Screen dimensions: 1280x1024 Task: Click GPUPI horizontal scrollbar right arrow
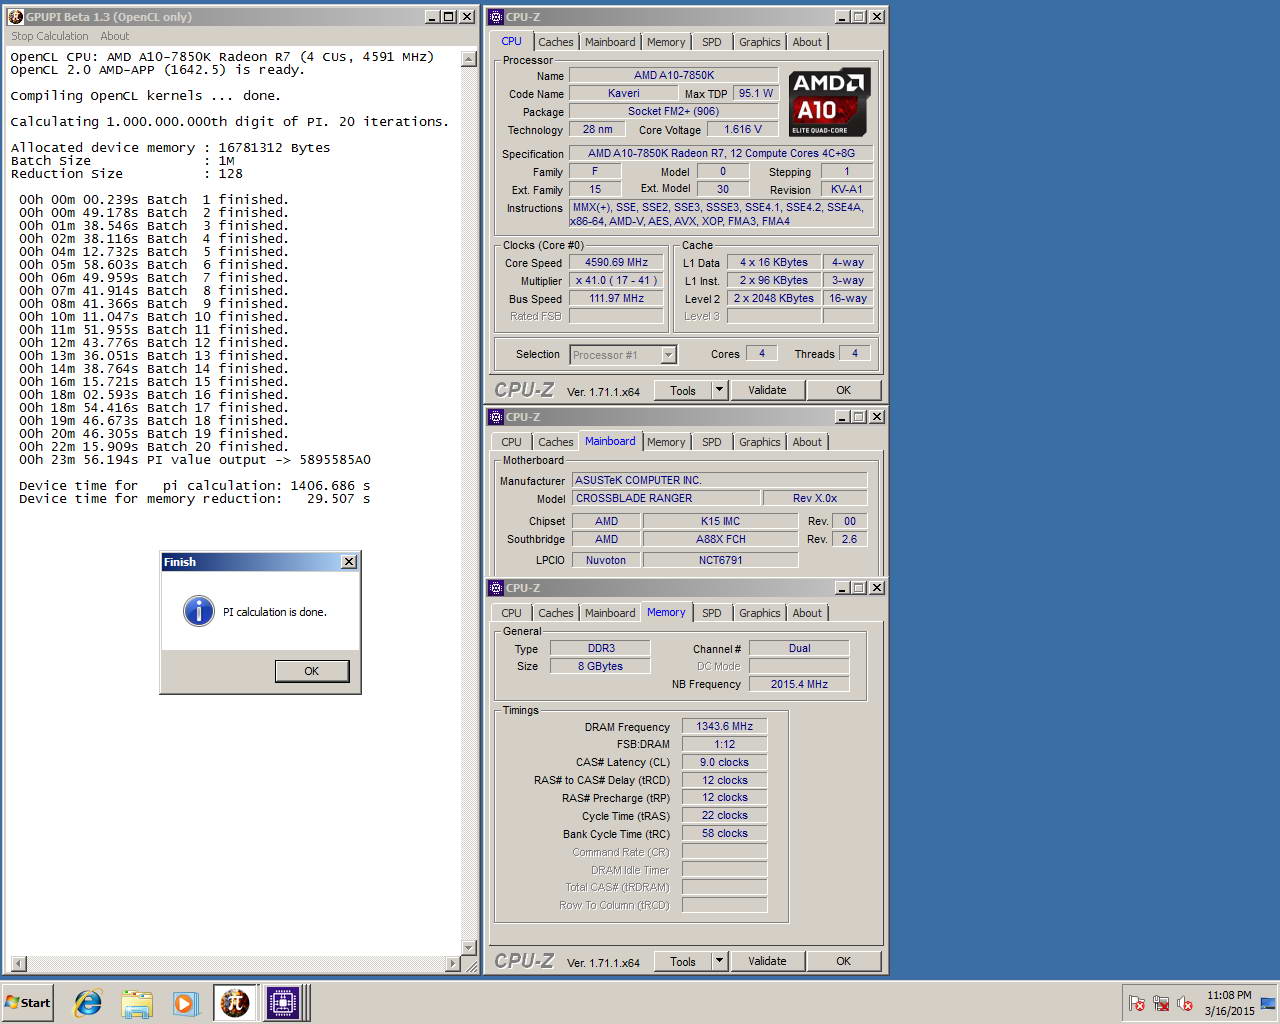pos(452,964)
